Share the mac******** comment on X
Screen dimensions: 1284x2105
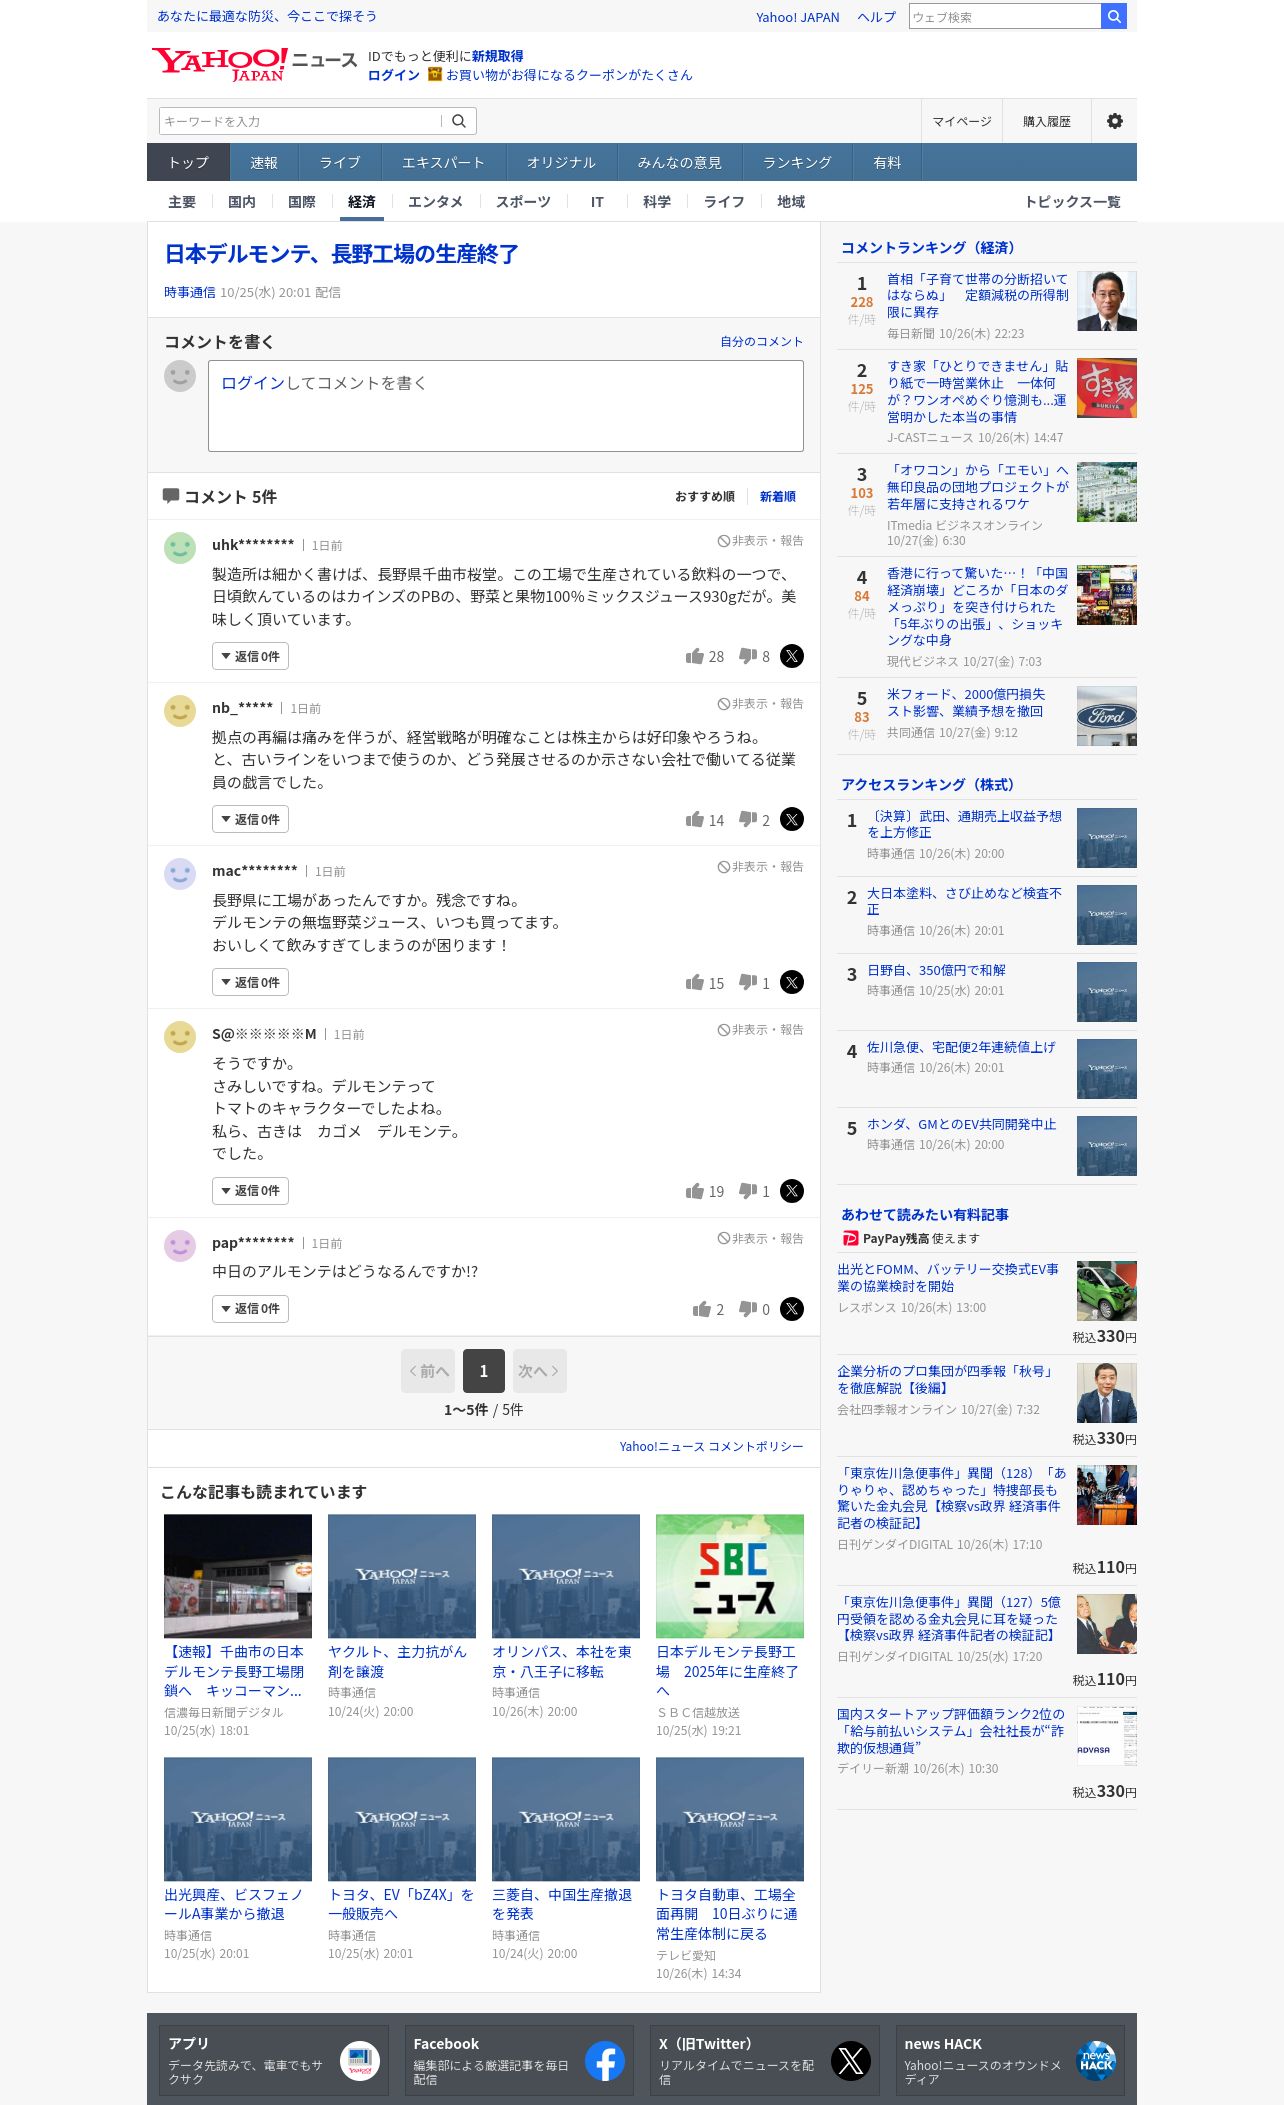pyautogui.click(x=791, y=982)
